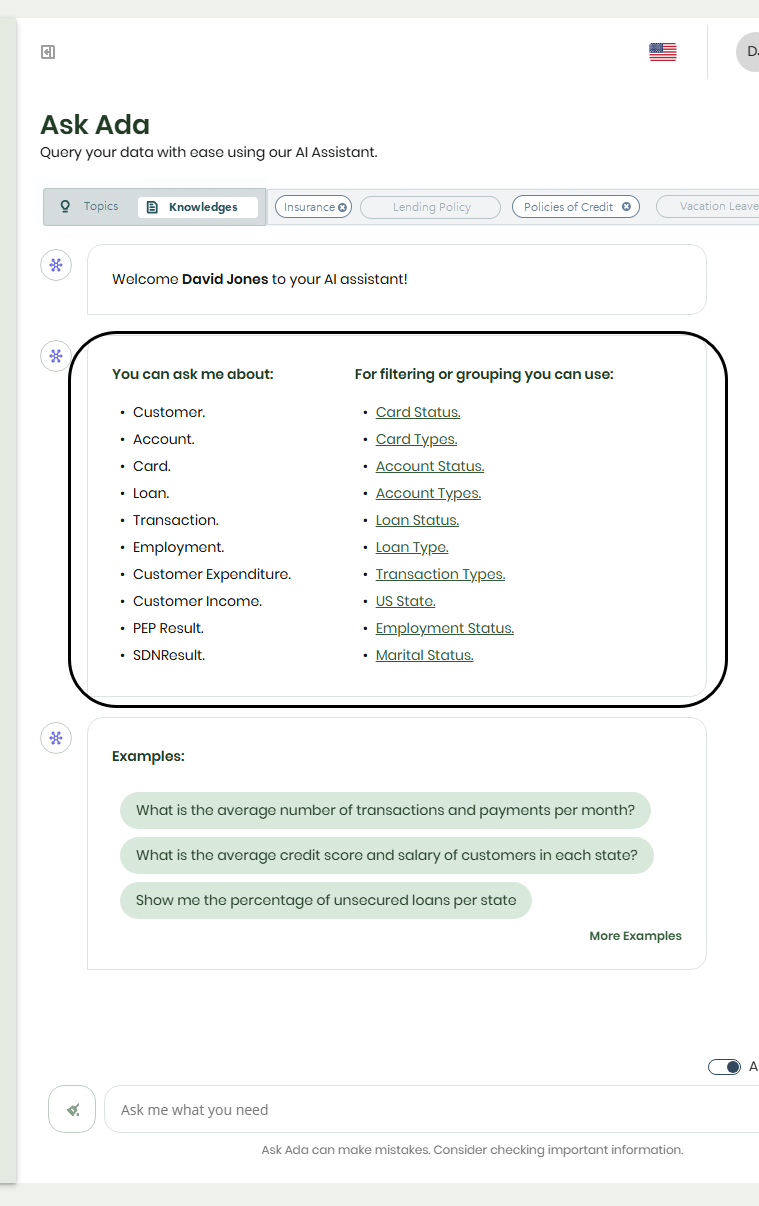Open the US State grouping link
Screen dimensions: 759x1206
pos(405,600)
